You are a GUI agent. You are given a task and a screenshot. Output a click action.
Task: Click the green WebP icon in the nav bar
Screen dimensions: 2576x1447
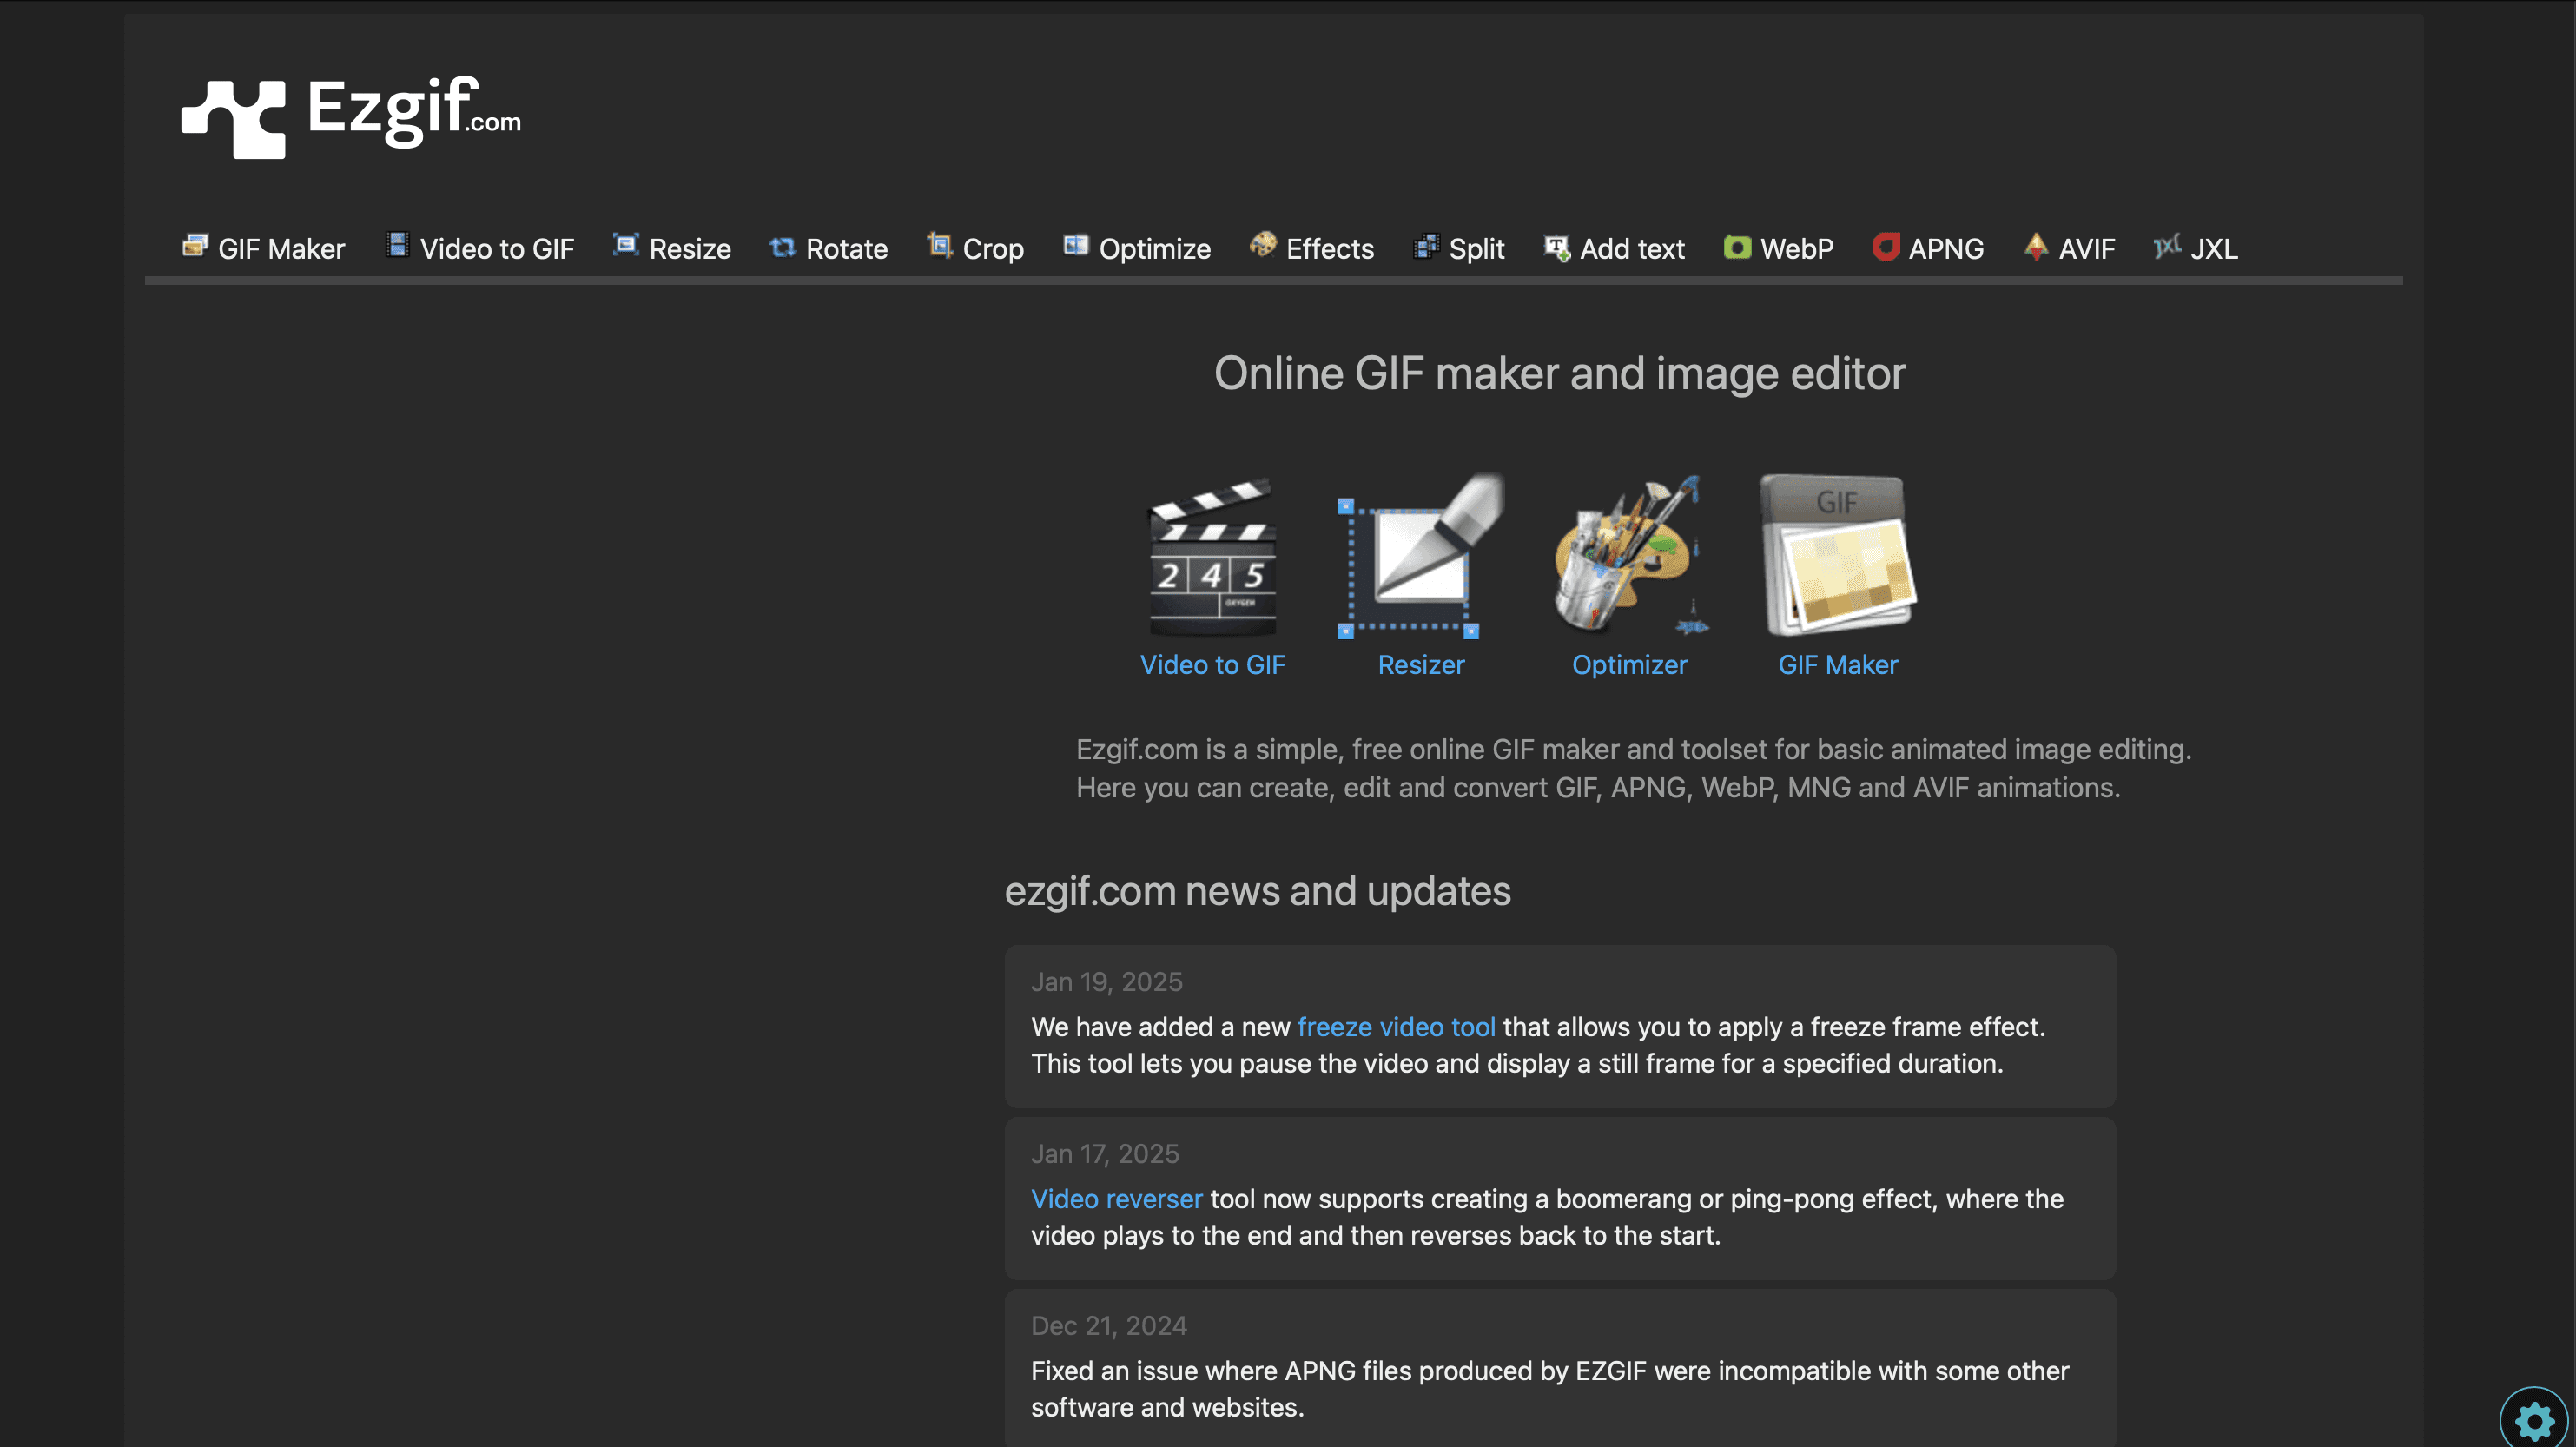(1737, 247)
